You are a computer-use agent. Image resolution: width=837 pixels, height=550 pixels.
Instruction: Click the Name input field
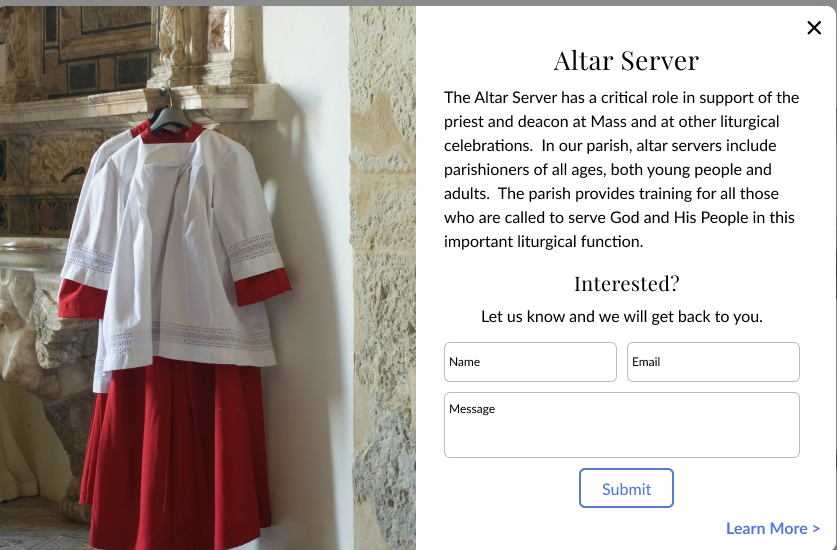[530, 362]
